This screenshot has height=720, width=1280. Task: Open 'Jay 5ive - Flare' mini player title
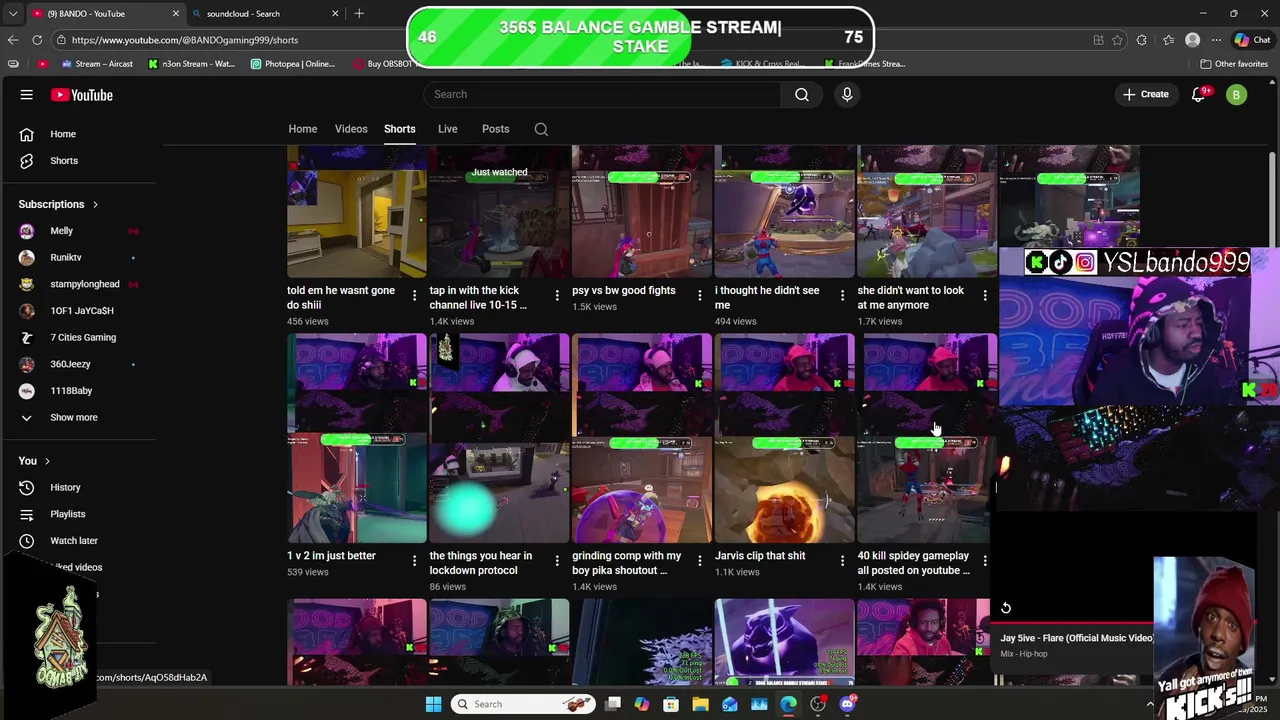1076,638
